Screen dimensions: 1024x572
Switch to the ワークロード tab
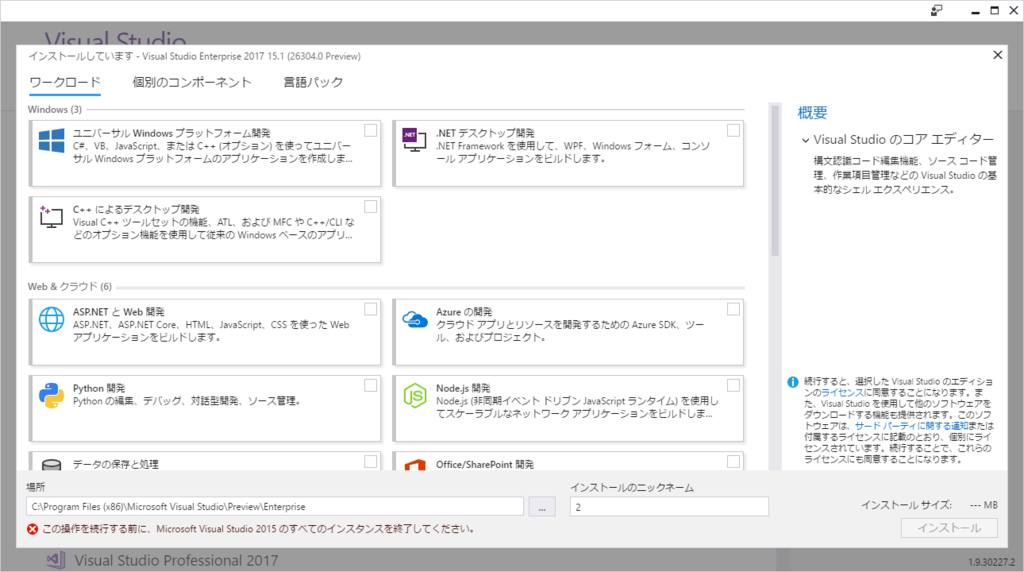point(65,82)
